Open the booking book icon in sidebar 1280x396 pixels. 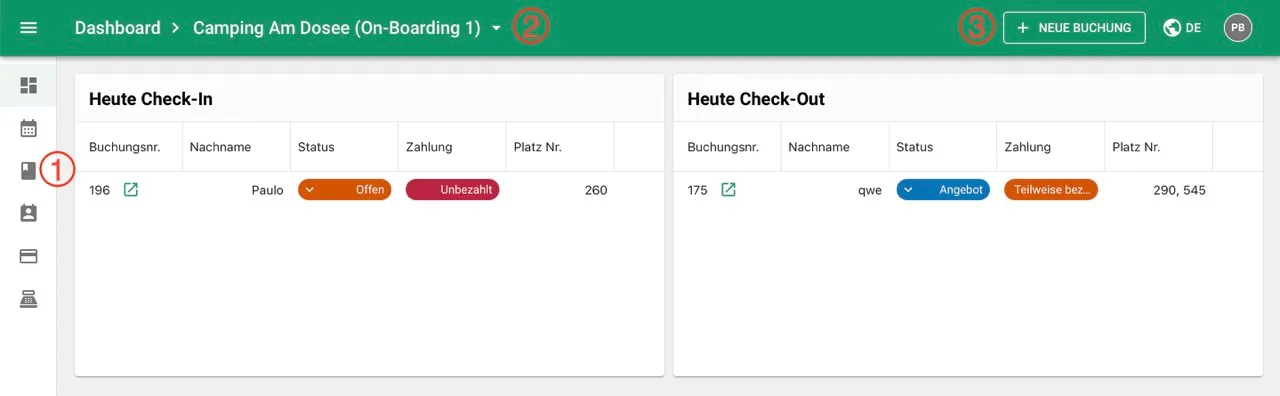pos(29,171)
